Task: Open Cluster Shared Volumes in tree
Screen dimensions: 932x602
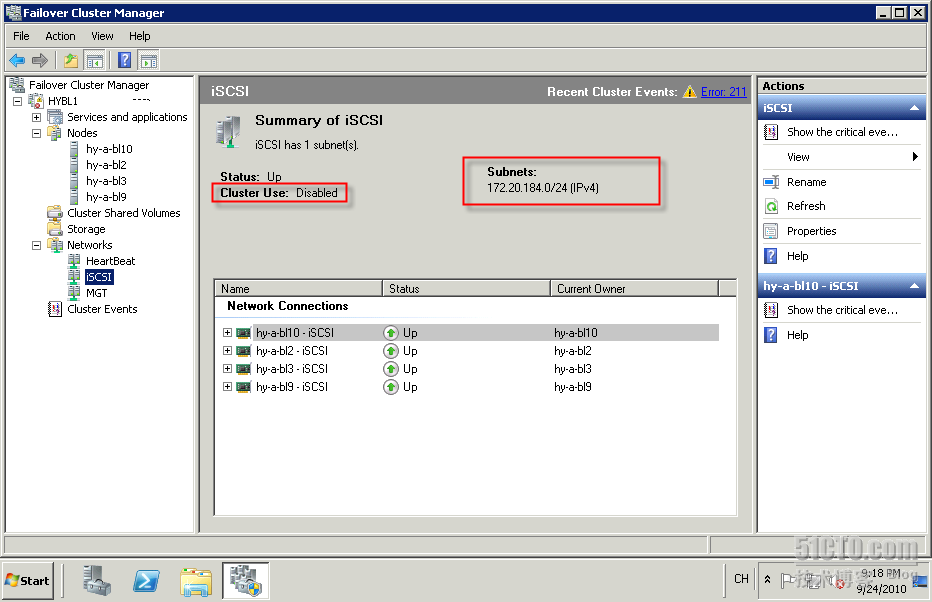Action: pyautogui.click(x=124, y=213)
